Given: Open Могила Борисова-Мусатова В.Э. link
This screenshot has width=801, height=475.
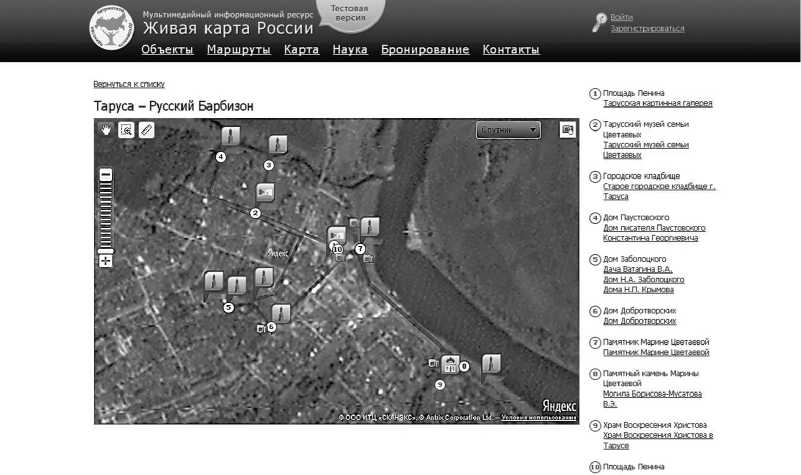Looking at the screenshot, I should (x=652, y=398).
